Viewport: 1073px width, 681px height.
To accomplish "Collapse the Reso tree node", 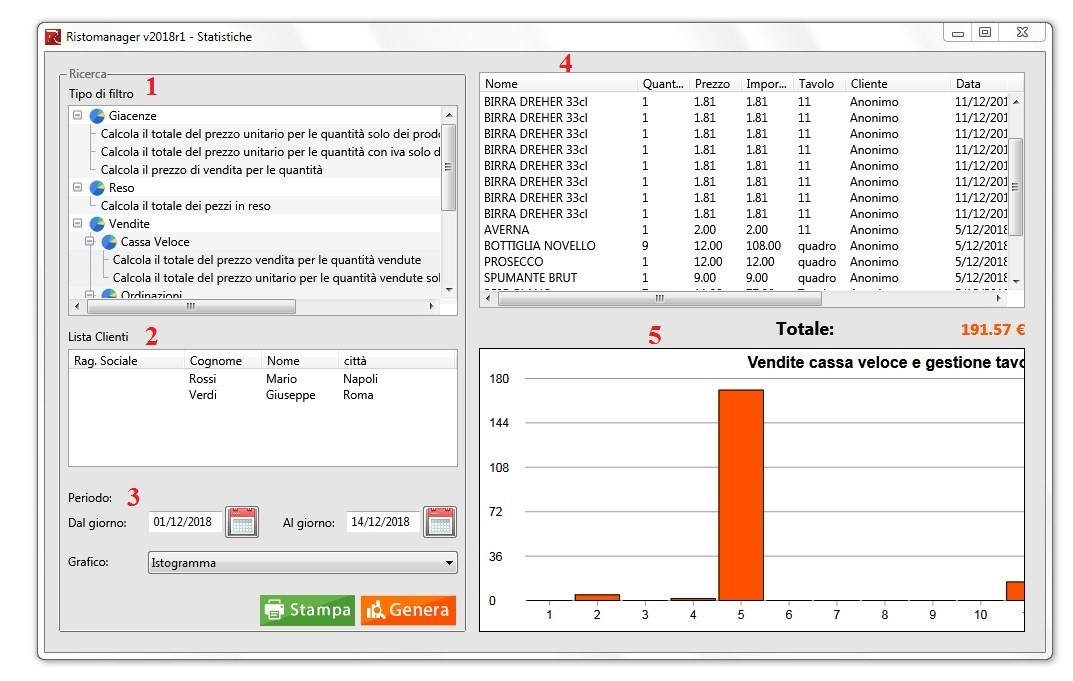I will coord(77,188).
